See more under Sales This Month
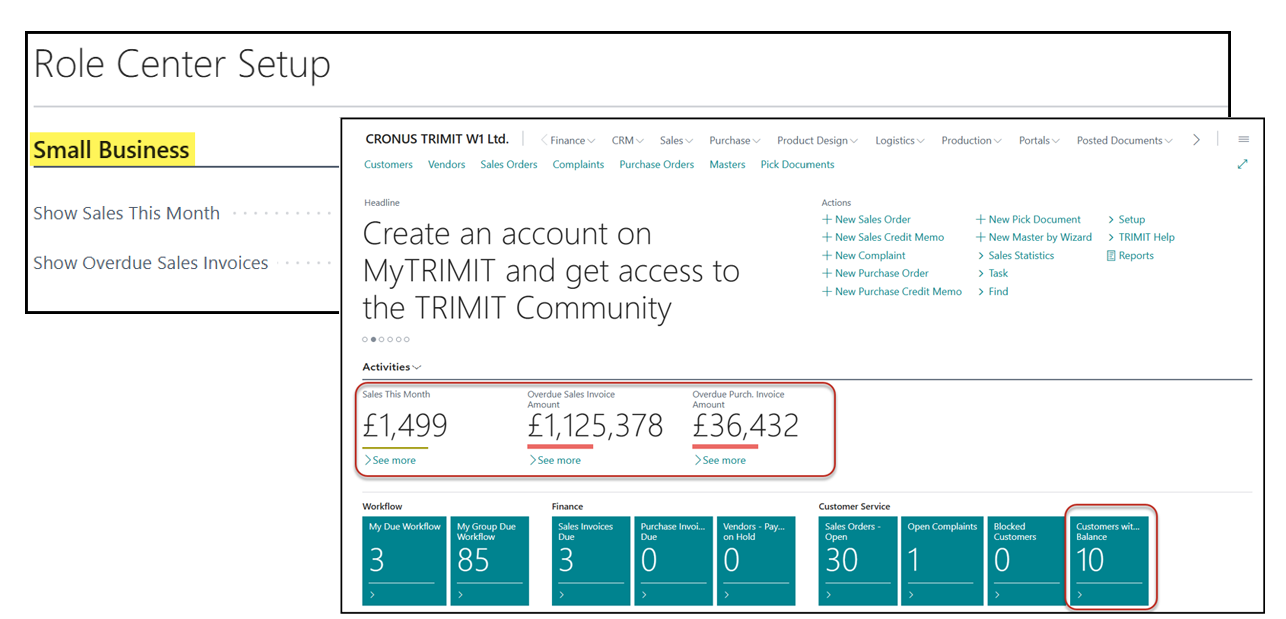The height and width of the screenshot is (619, 1286). (390, 460)
